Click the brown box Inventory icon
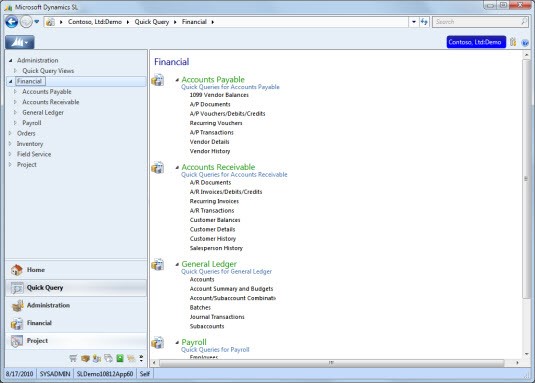This screenshot has width=535, height=383. point(85,358)
